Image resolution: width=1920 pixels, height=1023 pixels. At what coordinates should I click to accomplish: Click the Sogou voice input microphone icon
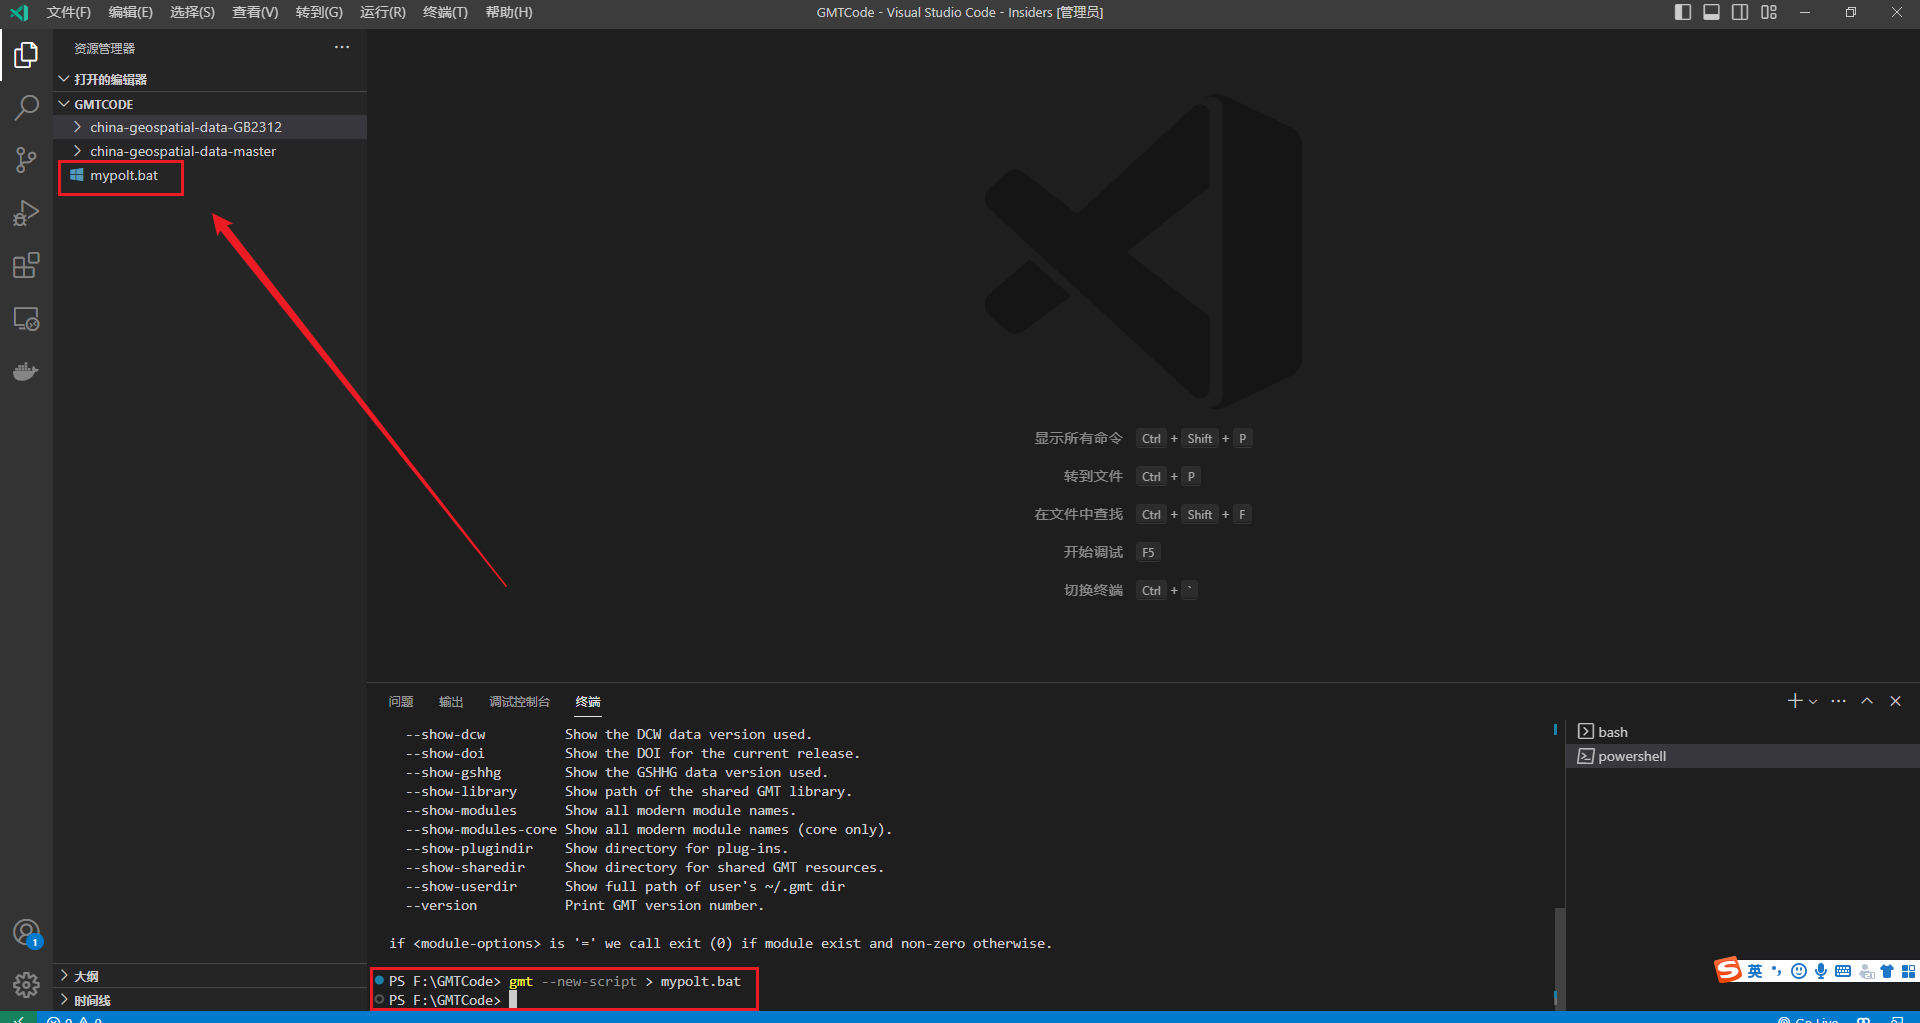pos(1821,971)
